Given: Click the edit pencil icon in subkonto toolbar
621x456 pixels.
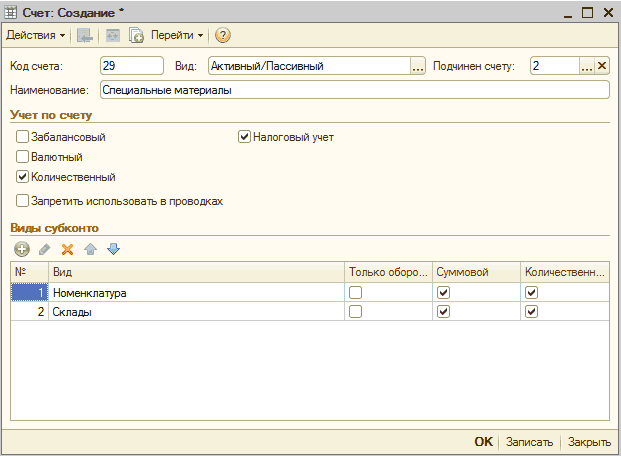Looking at the screenshot, I should 44,249.
